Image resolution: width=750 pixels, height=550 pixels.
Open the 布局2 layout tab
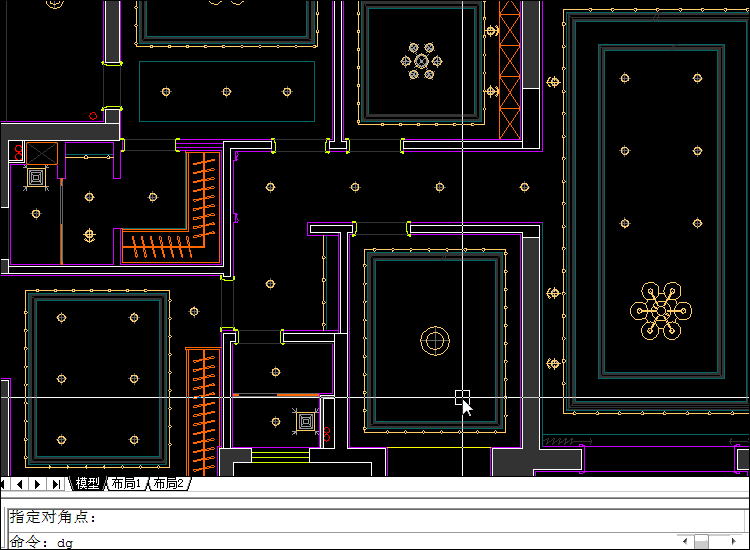click(x=169, y=484)
